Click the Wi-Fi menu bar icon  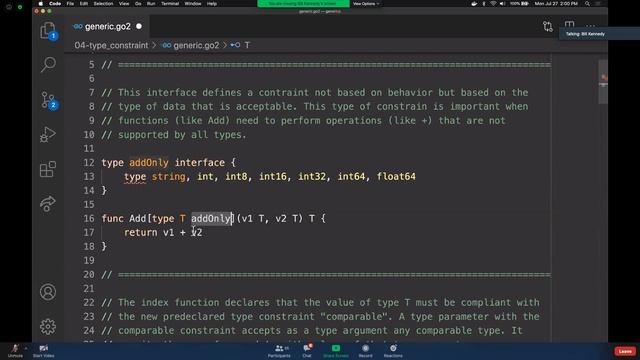(x=493, y=4)
